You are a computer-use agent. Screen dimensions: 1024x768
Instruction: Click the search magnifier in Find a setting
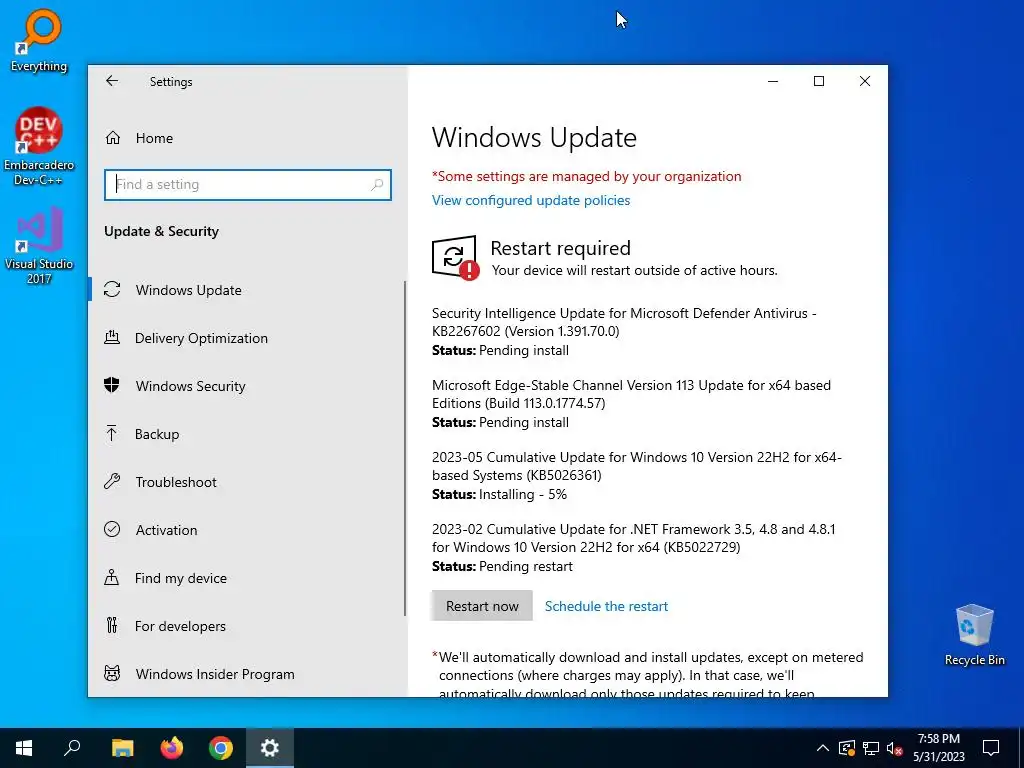tap(377, 185)
